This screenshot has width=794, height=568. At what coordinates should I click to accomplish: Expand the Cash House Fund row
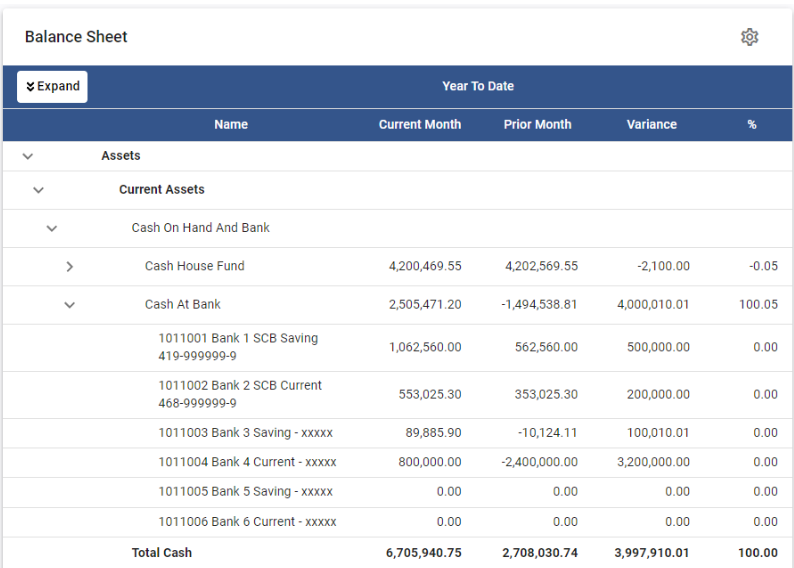[69, 267]
